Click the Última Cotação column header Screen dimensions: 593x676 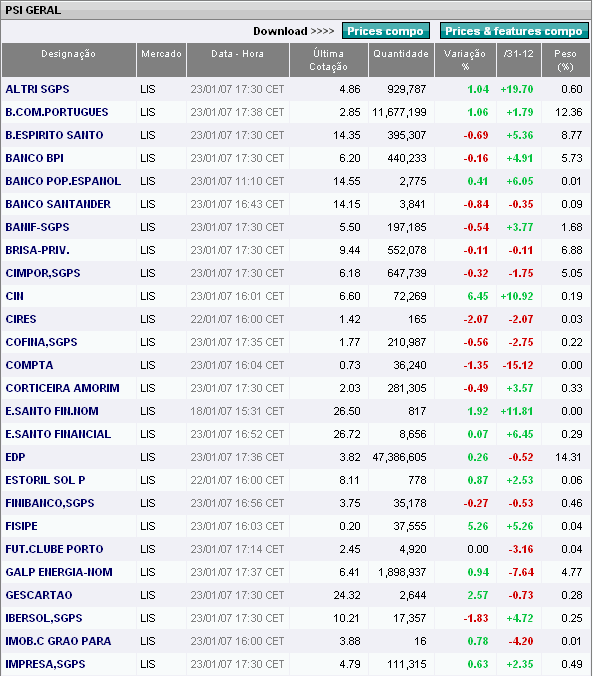click(x=329, y=60)
